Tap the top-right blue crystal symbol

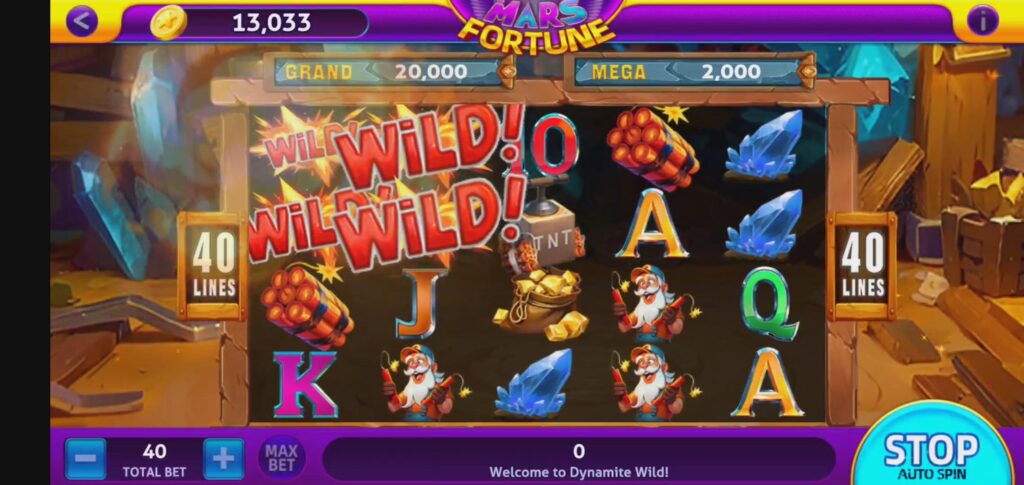tap(764, 145)
